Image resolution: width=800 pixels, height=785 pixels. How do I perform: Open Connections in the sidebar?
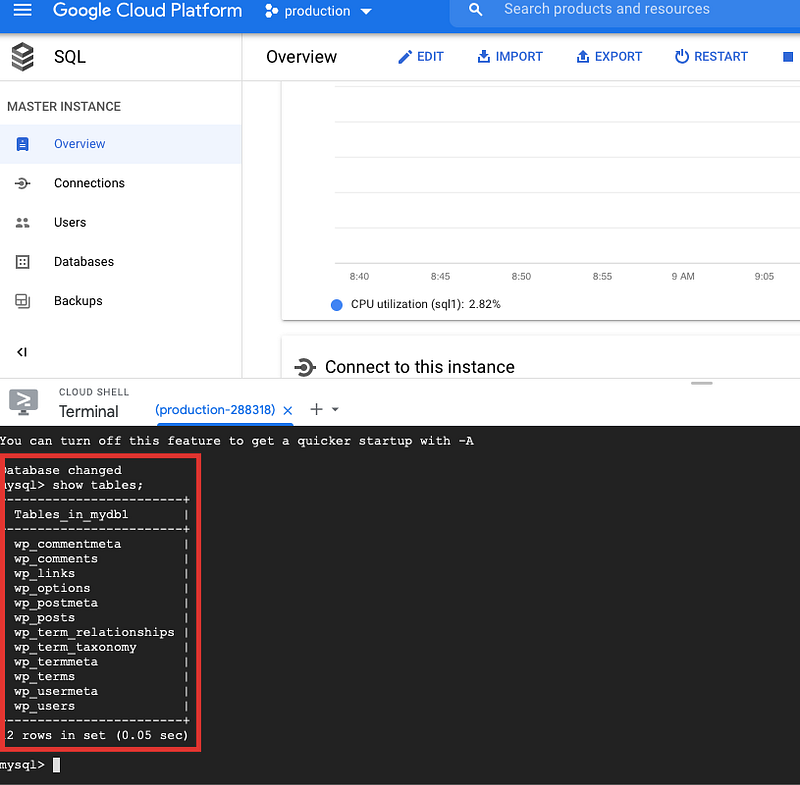pyautogui.click(x=120, y=183)
